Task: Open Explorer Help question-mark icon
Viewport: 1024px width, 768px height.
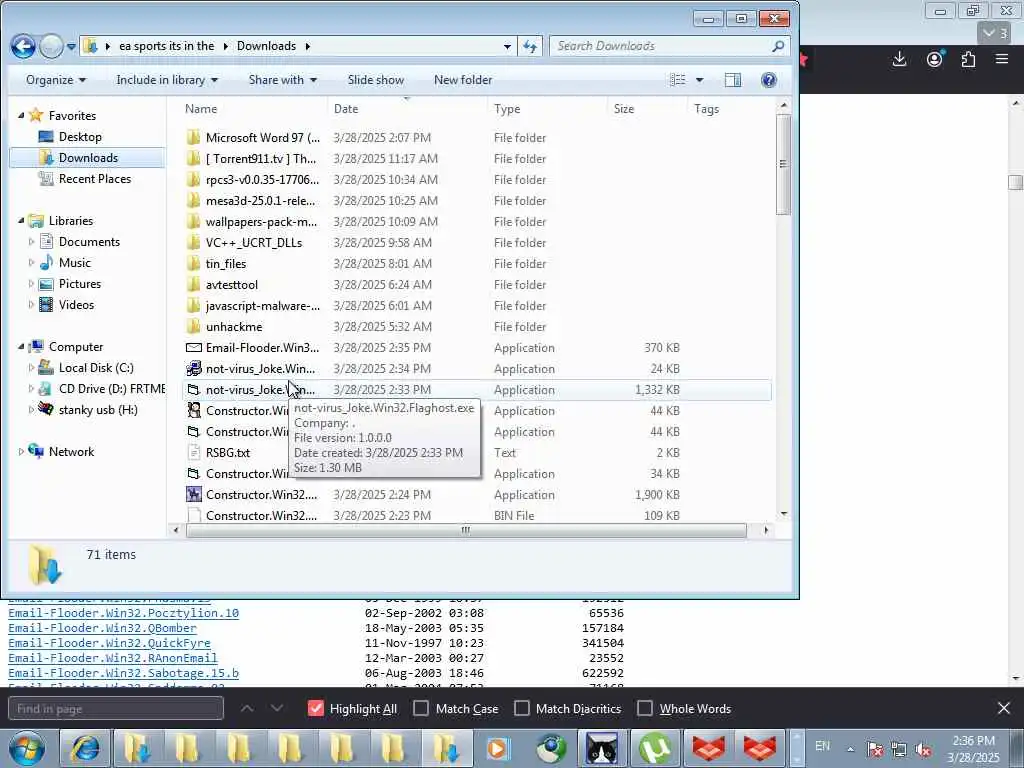Action: coord(769,80)
